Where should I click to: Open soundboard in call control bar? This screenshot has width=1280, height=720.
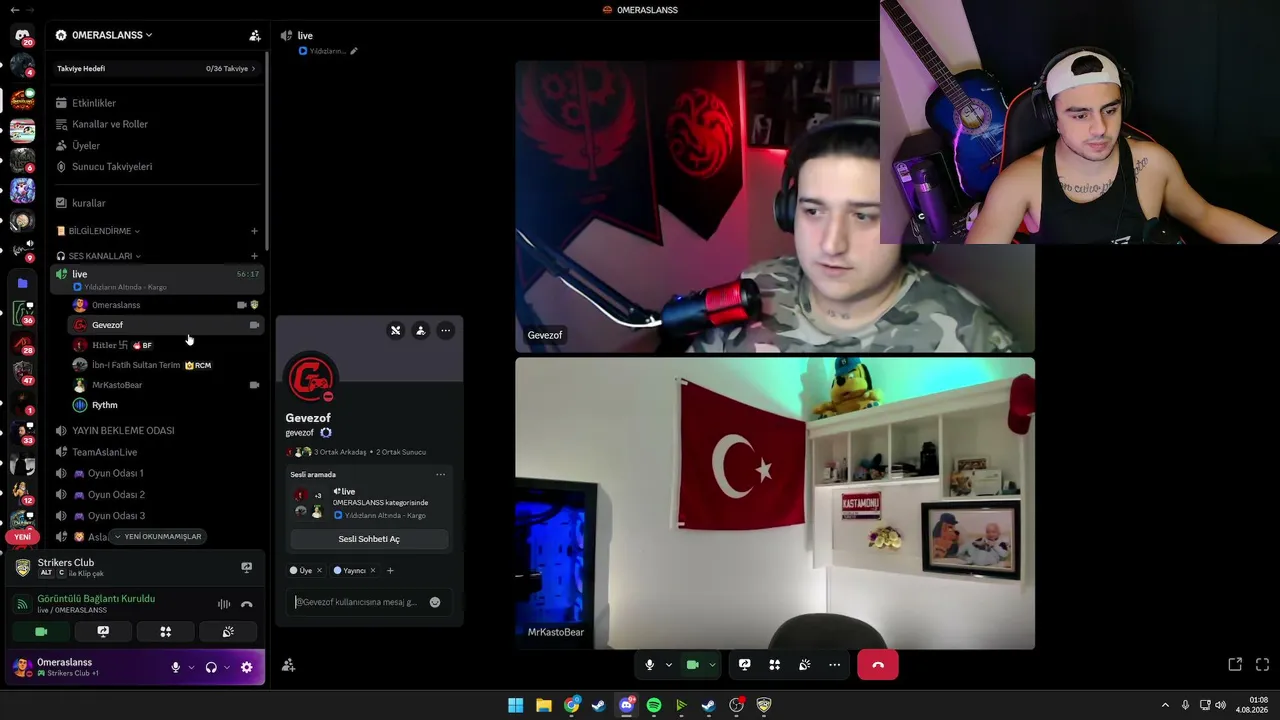tap(805, 665)
